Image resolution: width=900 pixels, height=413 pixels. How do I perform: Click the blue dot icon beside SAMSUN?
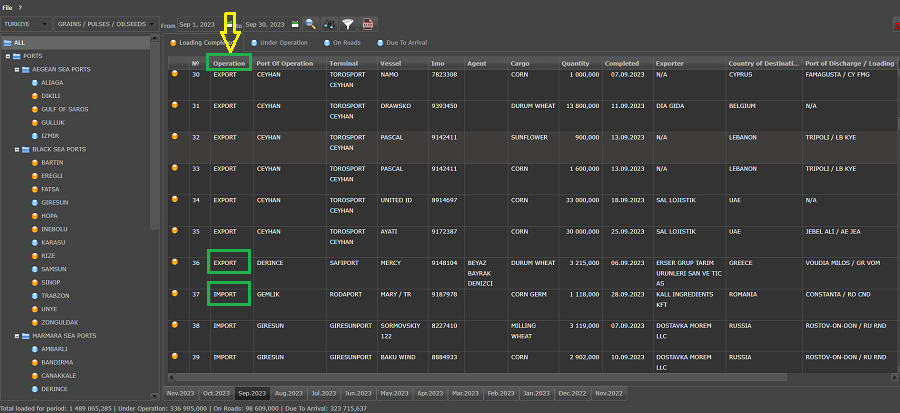point(34,269)
